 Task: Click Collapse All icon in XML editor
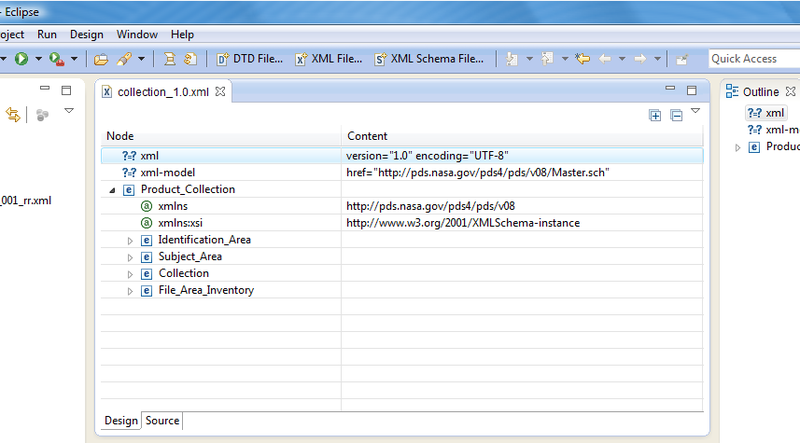tap(676, 116)
